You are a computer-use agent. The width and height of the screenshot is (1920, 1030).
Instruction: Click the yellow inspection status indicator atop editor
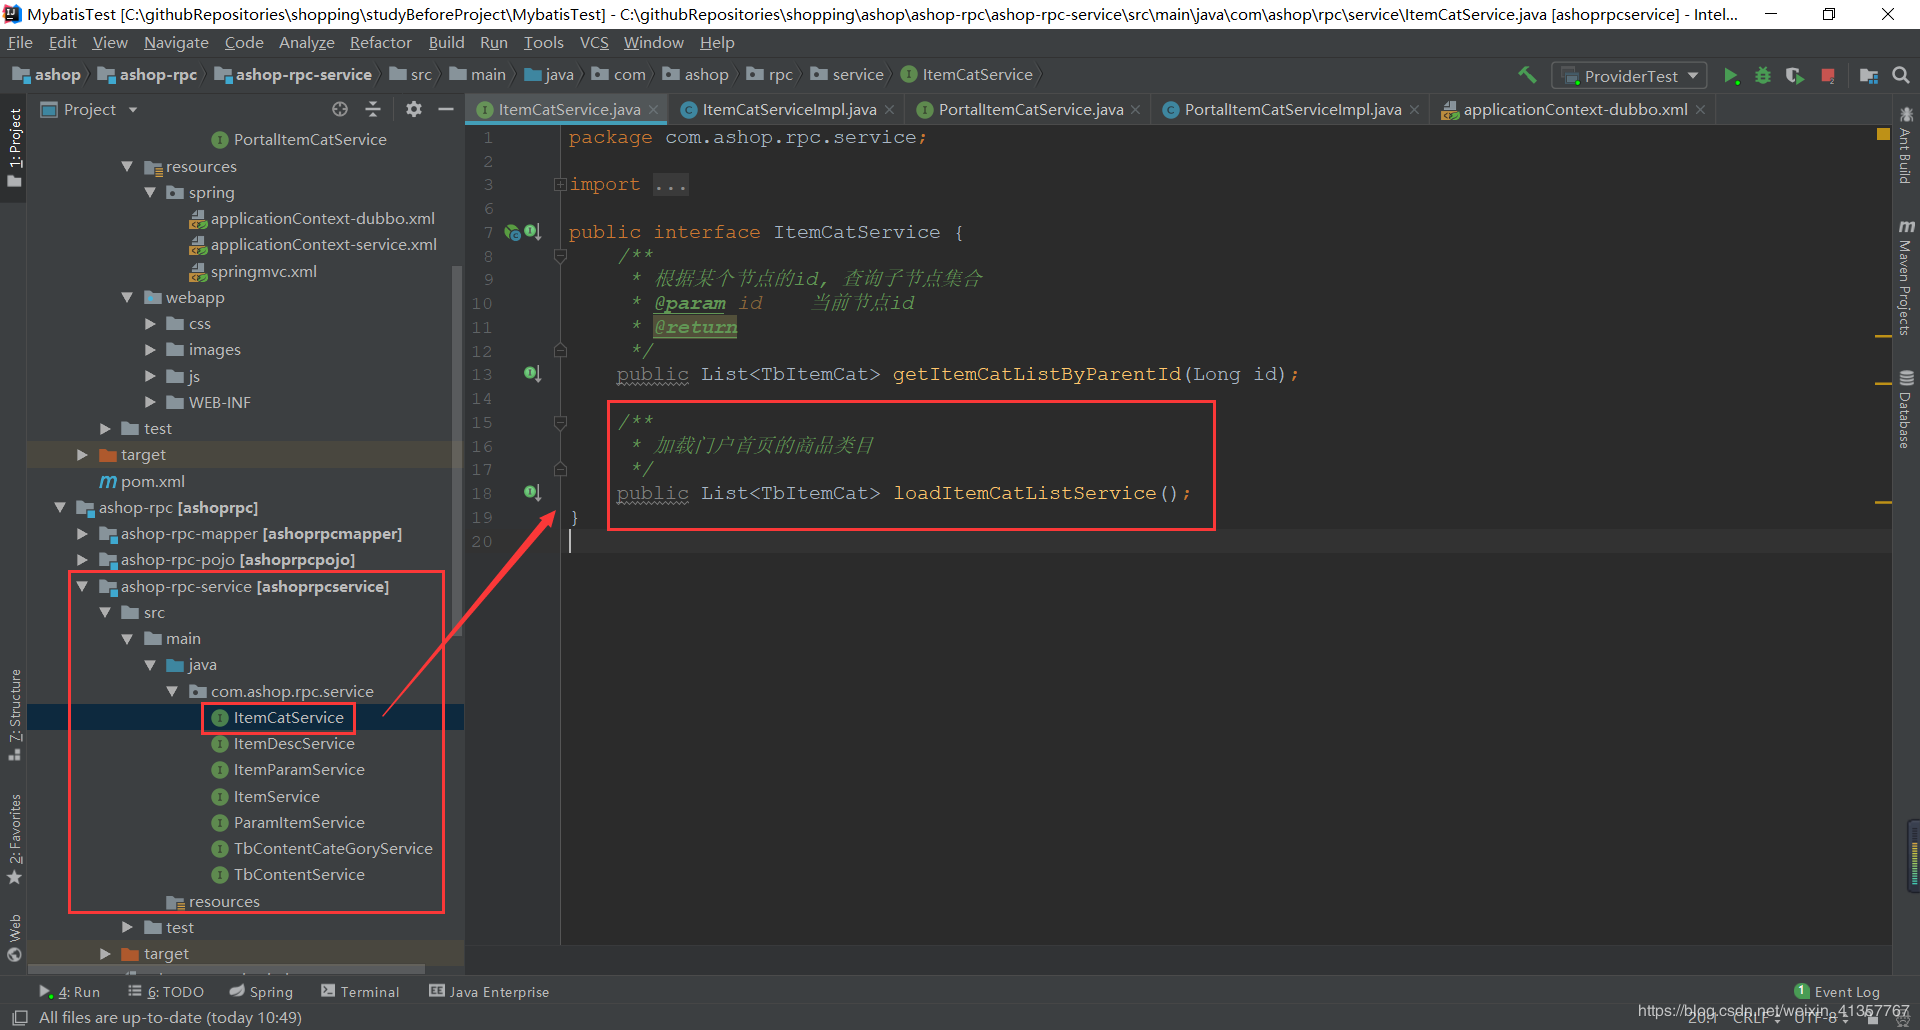(x=1883, y=134)
